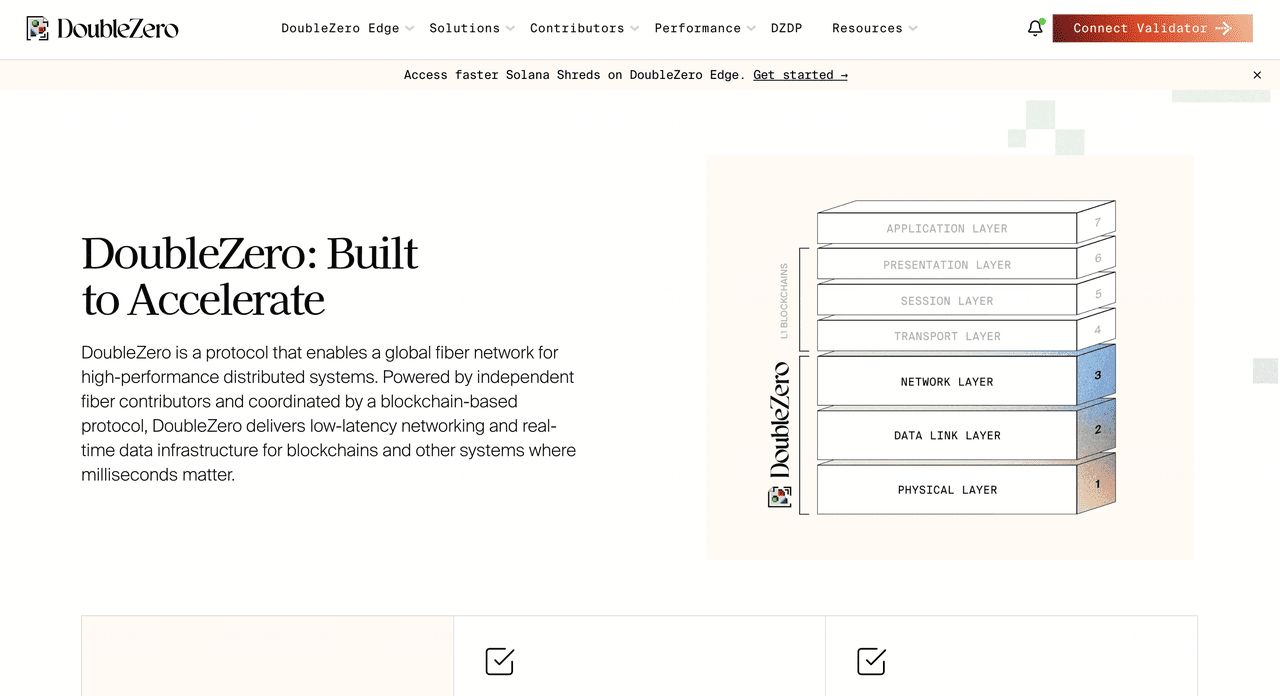This screenshot has width=1280, height=696.
Task: Open the DoubleZero Edge menu
Action: coord(340,28)
